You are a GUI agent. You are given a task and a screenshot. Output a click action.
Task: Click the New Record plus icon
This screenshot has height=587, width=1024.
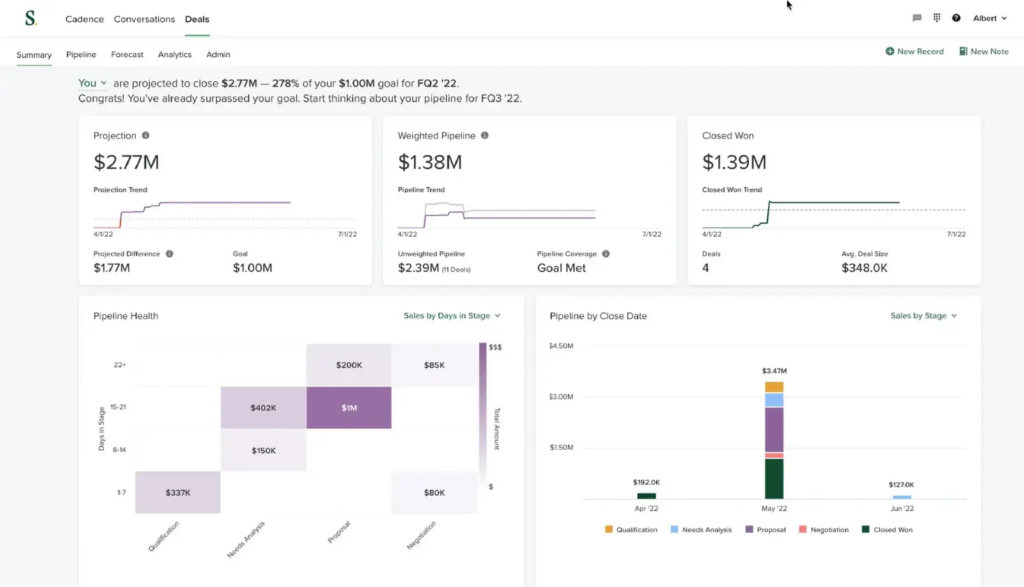tap(889, 51)
